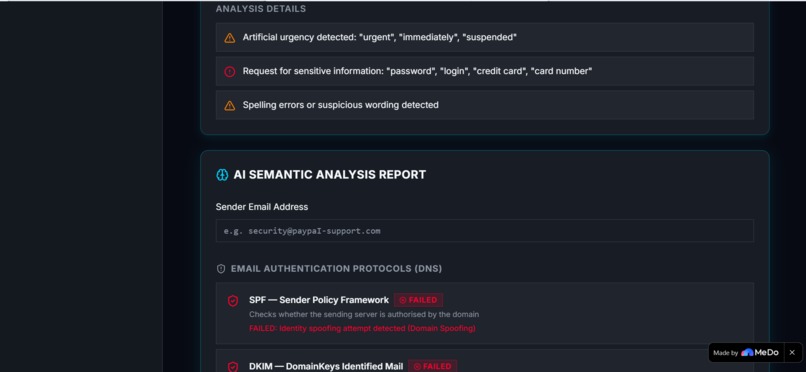Image resolution: width=806 pixels, height=372 pixels.
Task: Click the text about sending server authorised
Action: pyautogui.click(x=364, y=314)
